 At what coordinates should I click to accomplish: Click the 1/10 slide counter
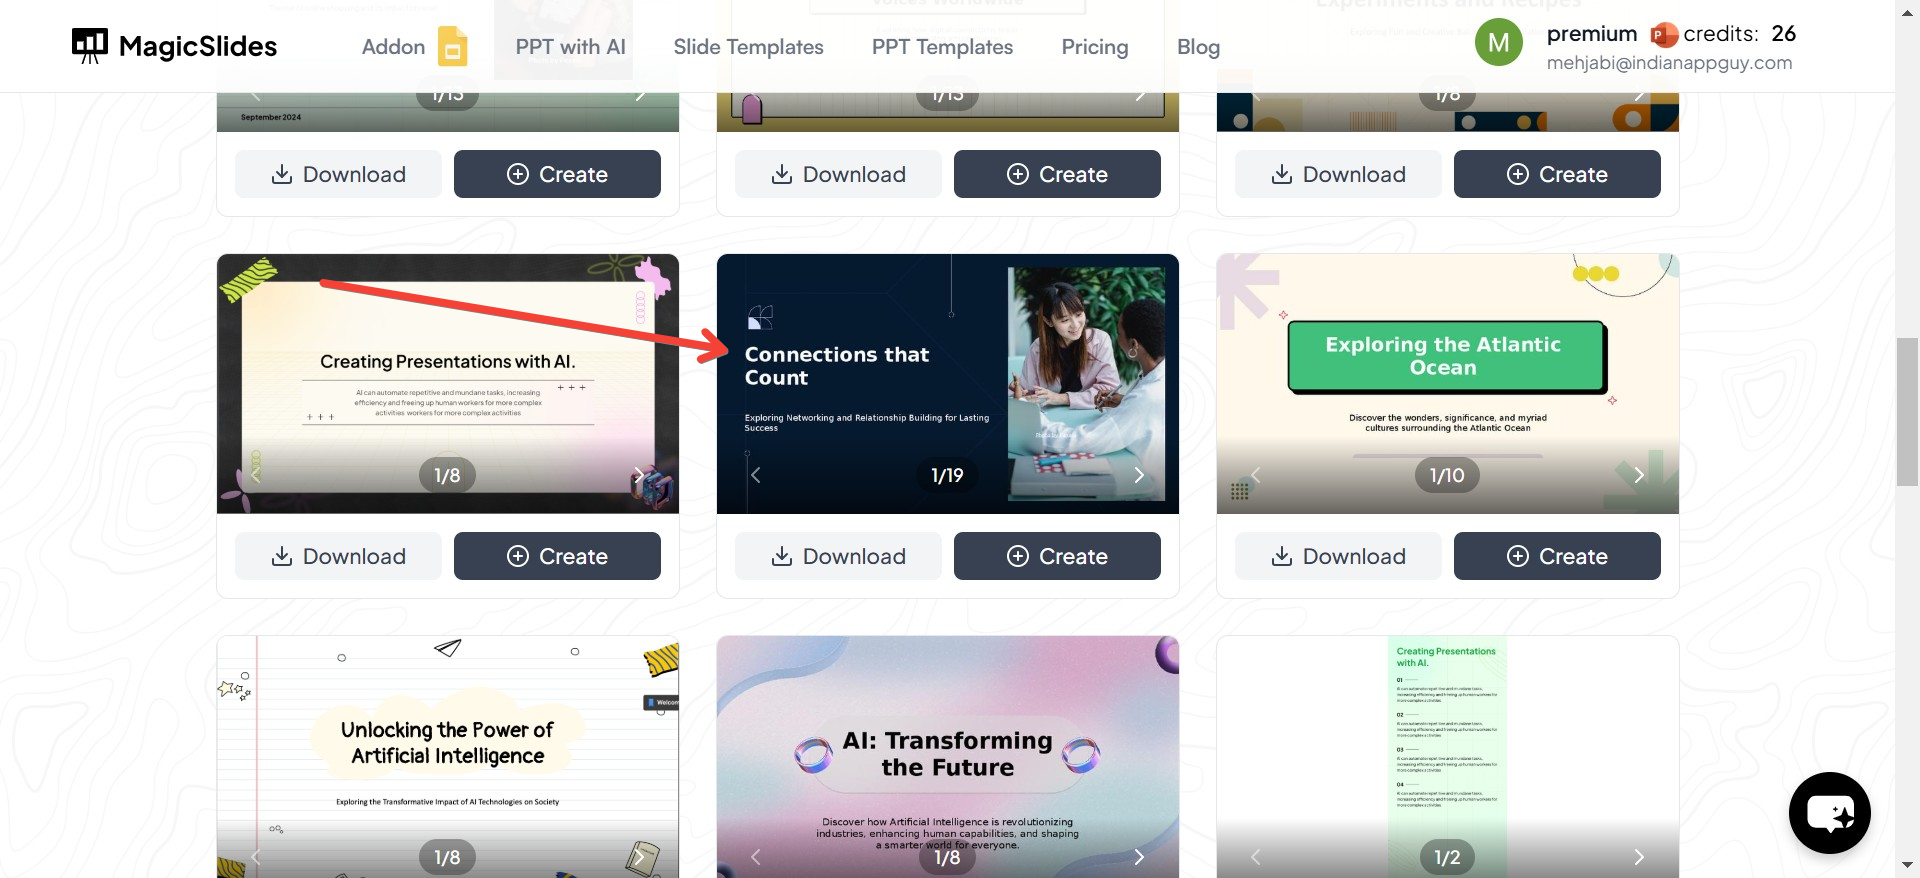coord(1447,475)
